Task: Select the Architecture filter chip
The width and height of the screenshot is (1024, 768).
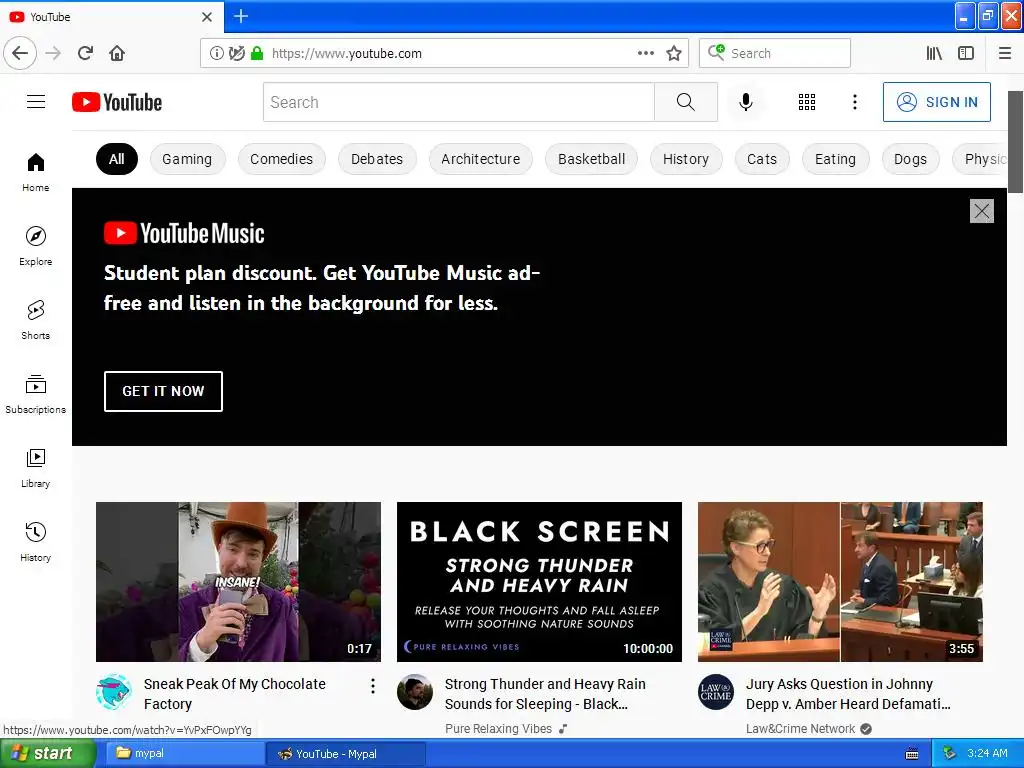Action: 481,159
